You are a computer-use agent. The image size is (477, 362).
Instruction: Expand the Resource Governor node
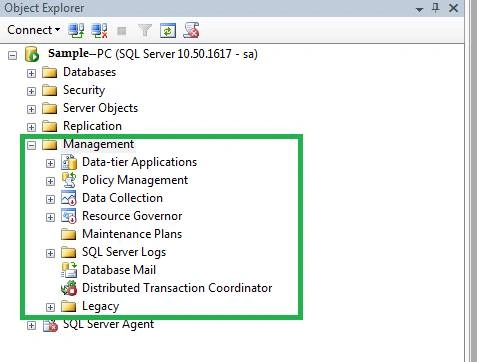click(x=50, y=217)
